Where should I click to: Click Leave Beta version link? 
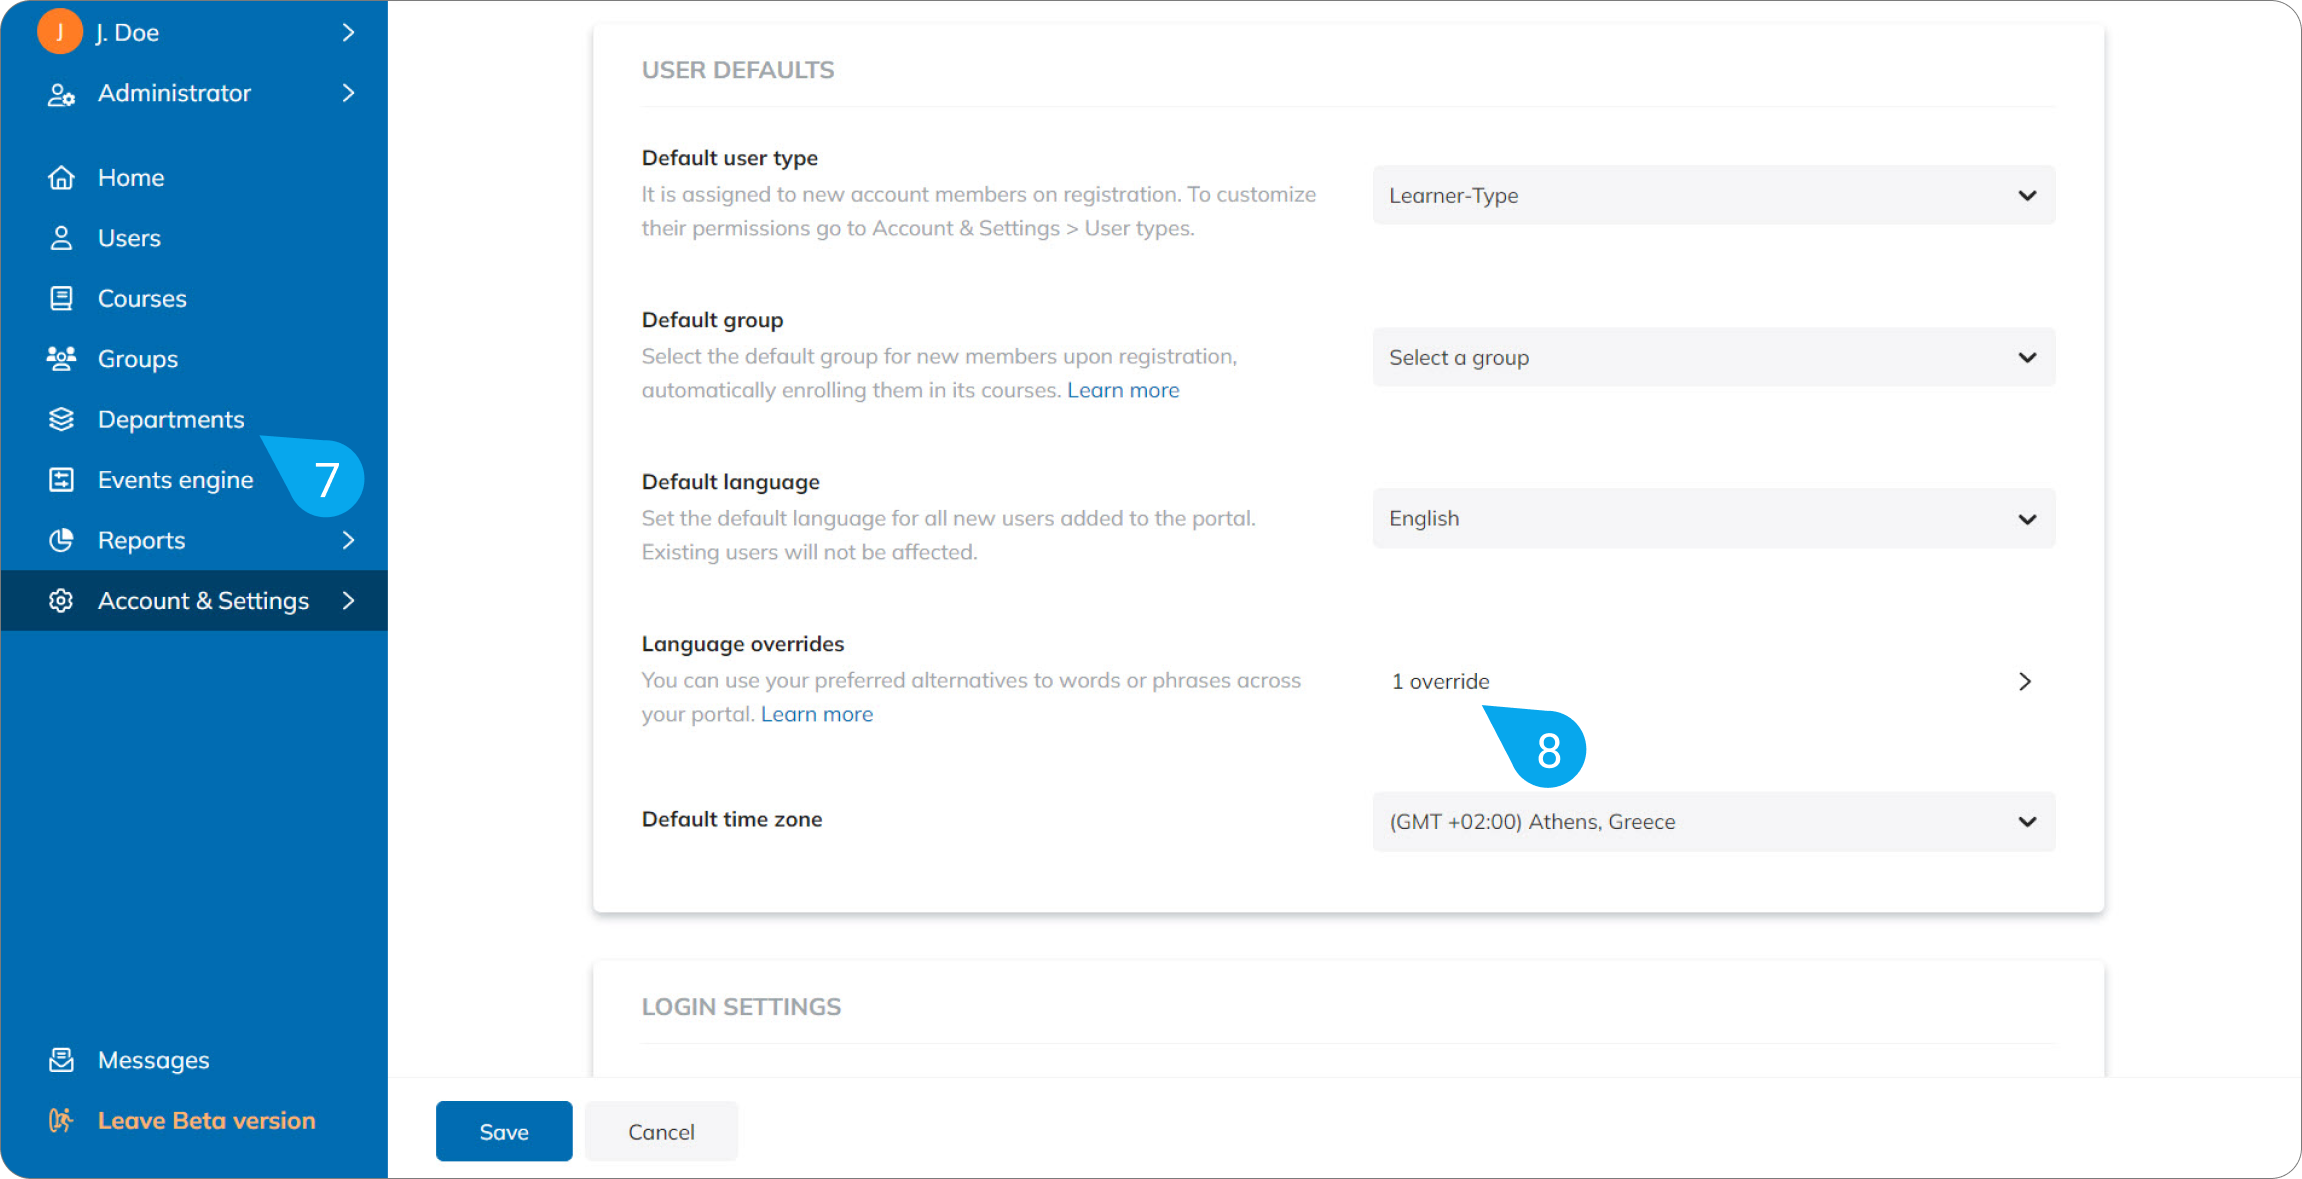point(207,1121)
